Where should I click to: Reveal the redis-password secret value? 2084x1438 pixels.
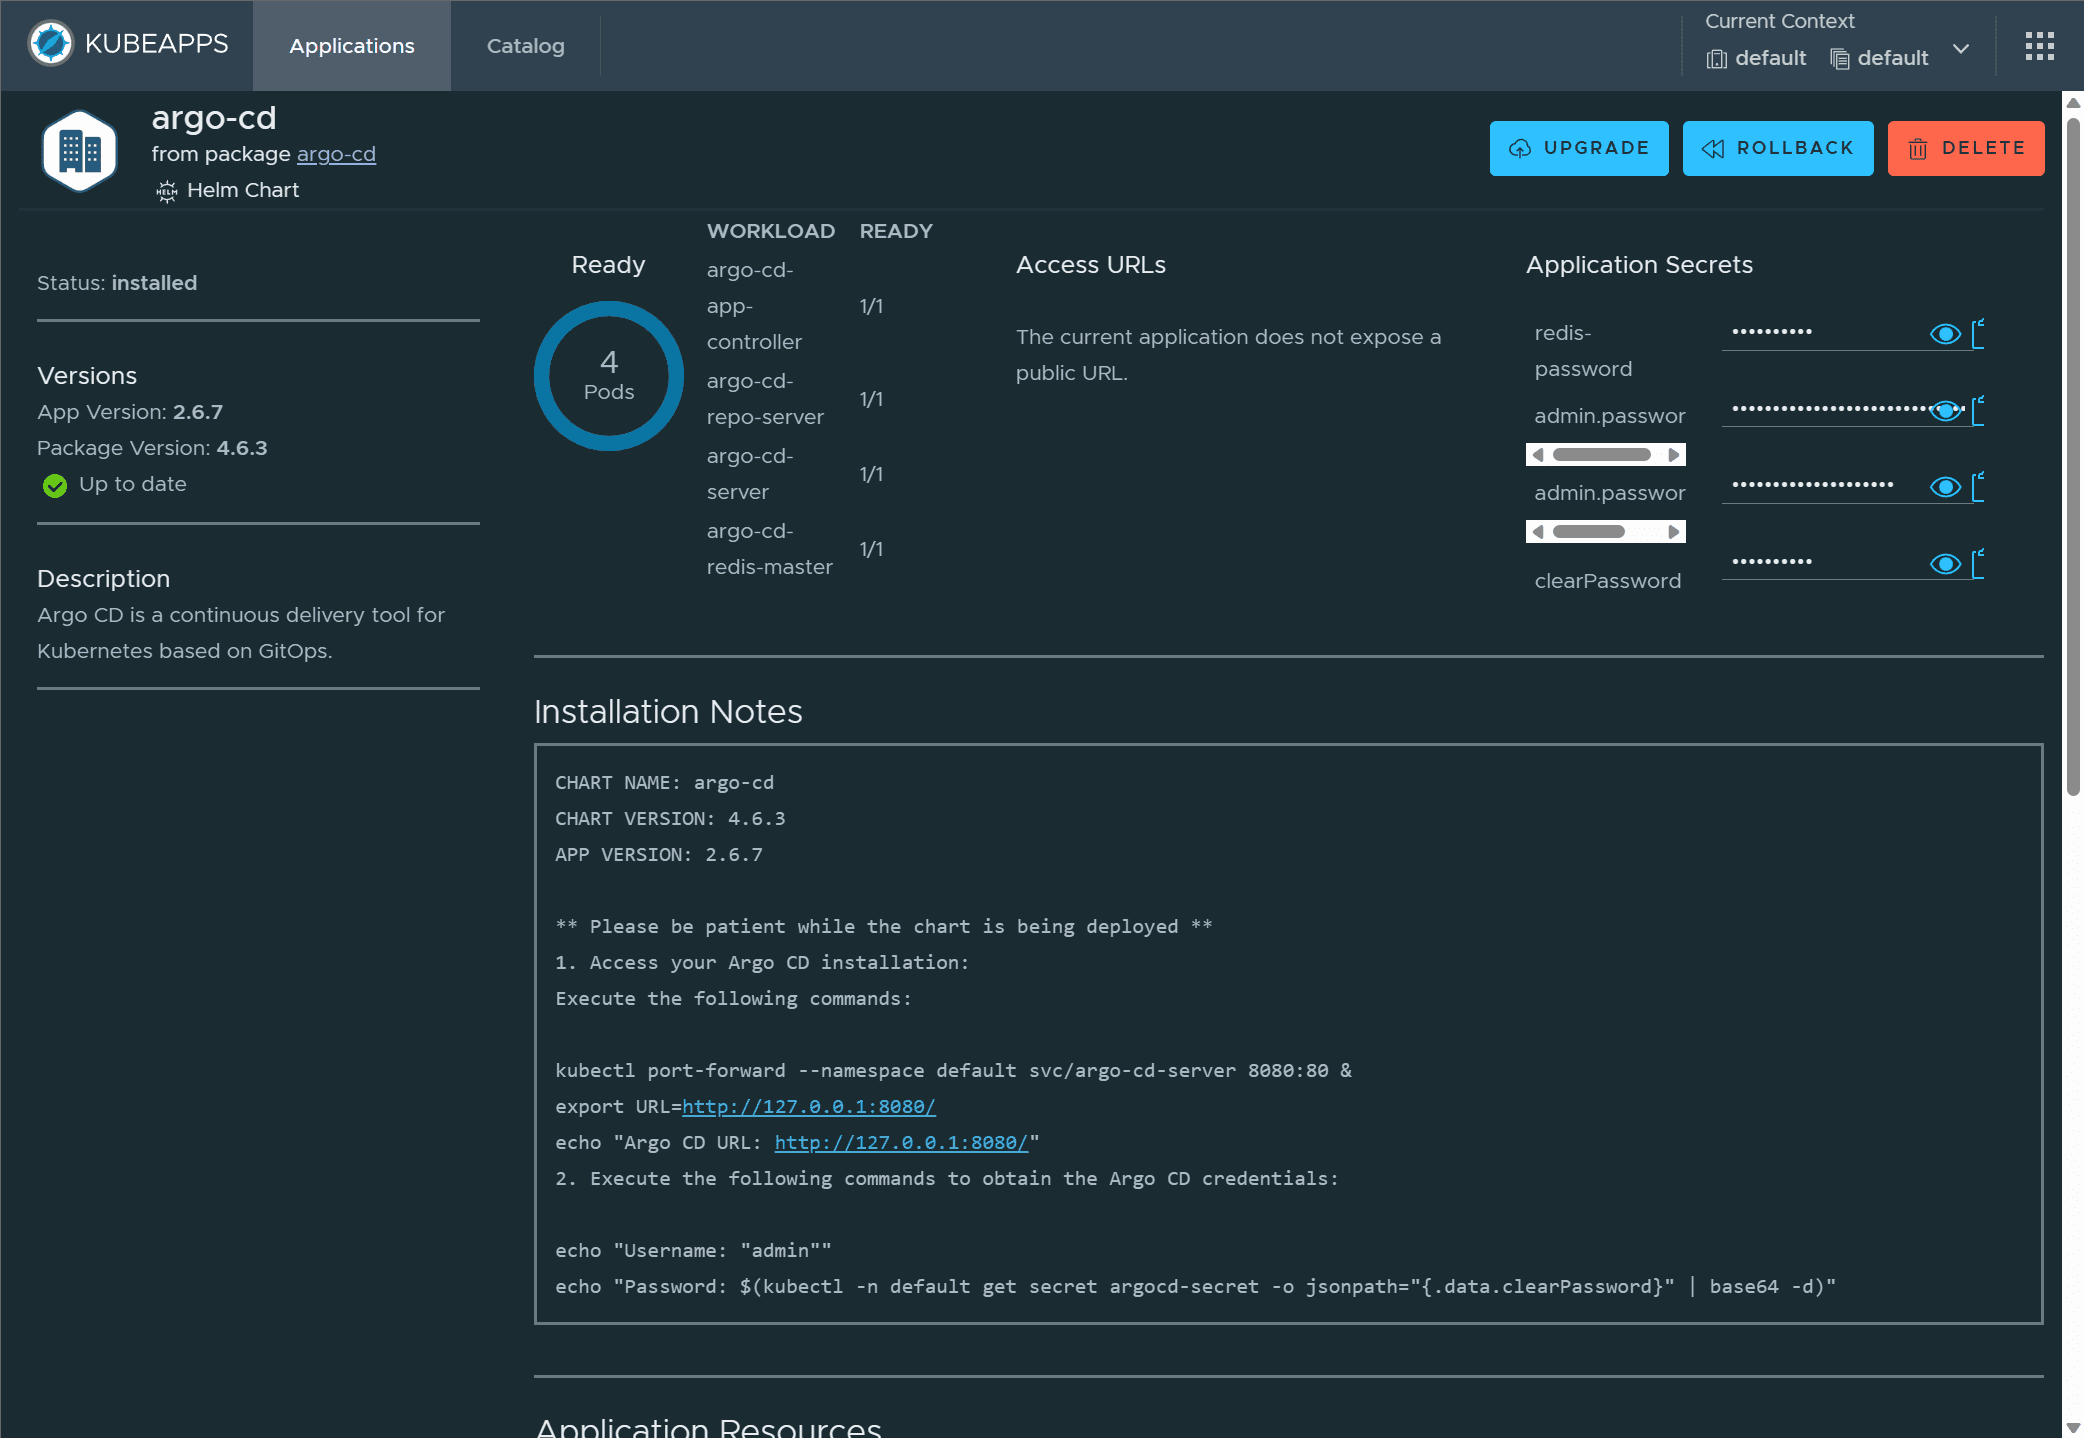coord(1945,334)
